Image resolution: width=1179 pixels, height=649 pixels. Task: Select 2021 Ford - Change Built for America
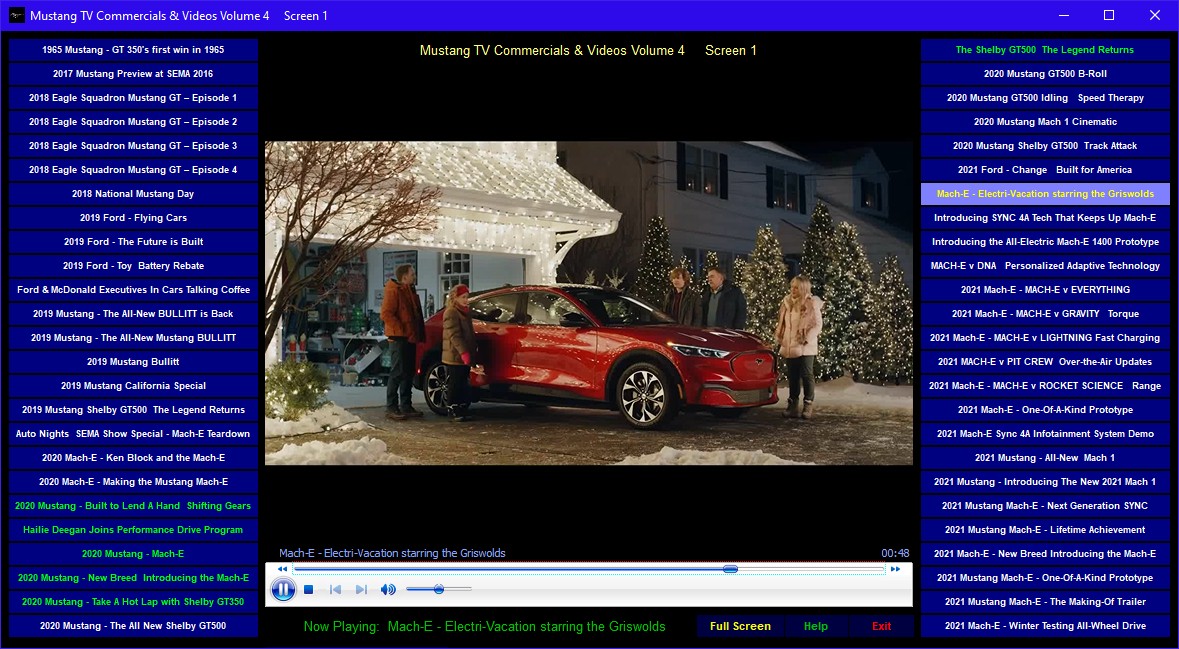point(1045,170)
